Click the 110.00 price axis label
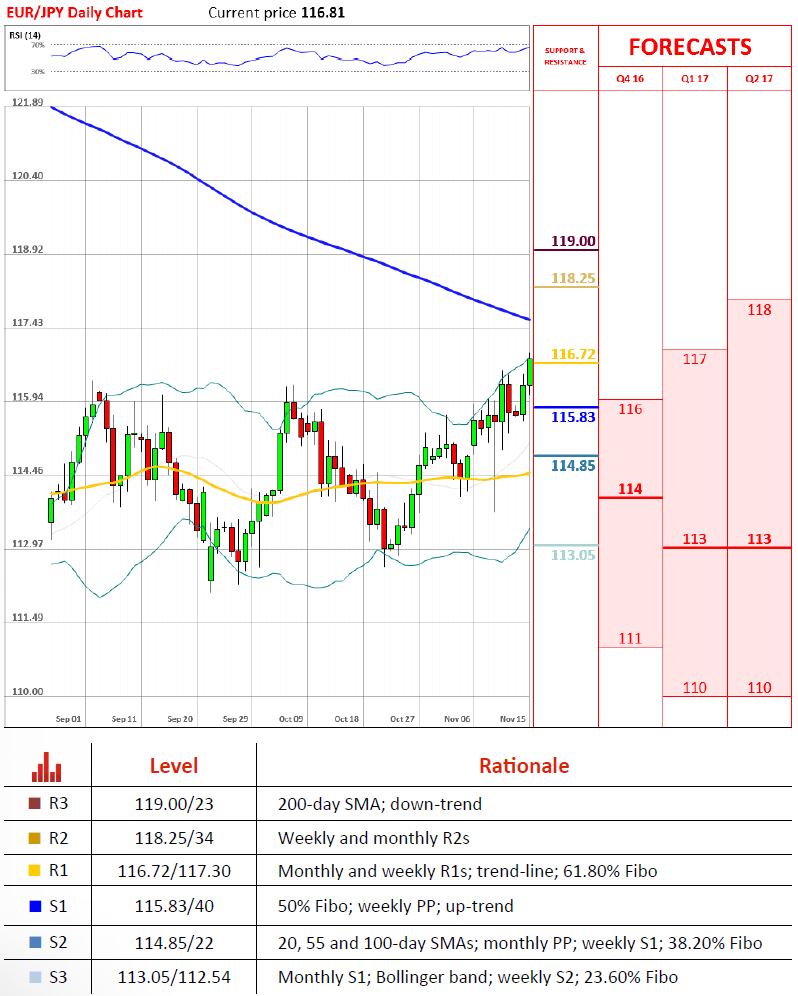Viewport: 798px width, 996px height. tap(28, 692)
